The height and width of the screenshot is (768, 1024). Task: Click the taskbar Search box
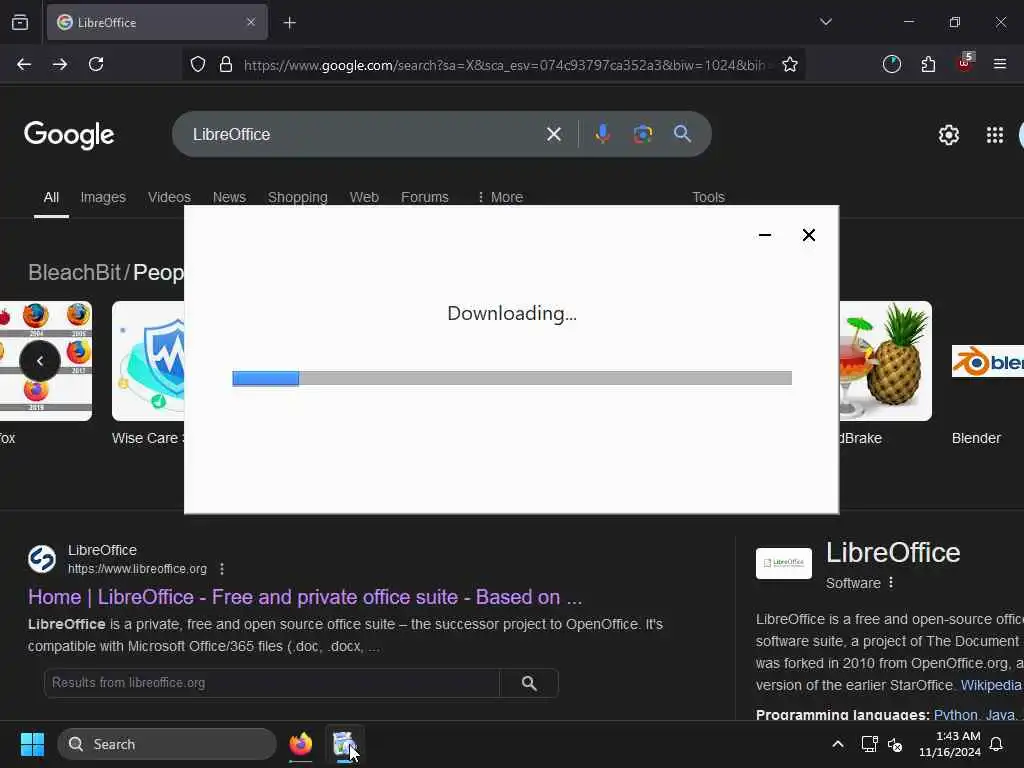click(x=167, y=744)
